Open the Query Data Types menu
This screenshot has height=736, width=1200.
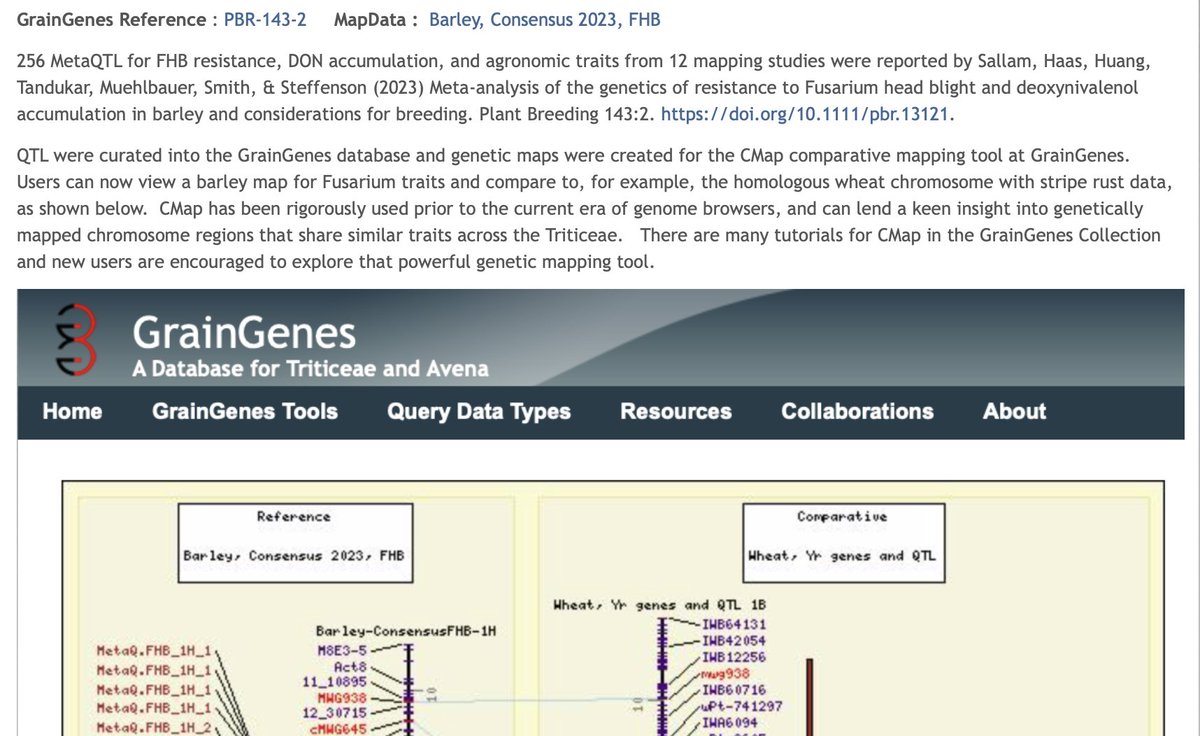pos(479,411)
